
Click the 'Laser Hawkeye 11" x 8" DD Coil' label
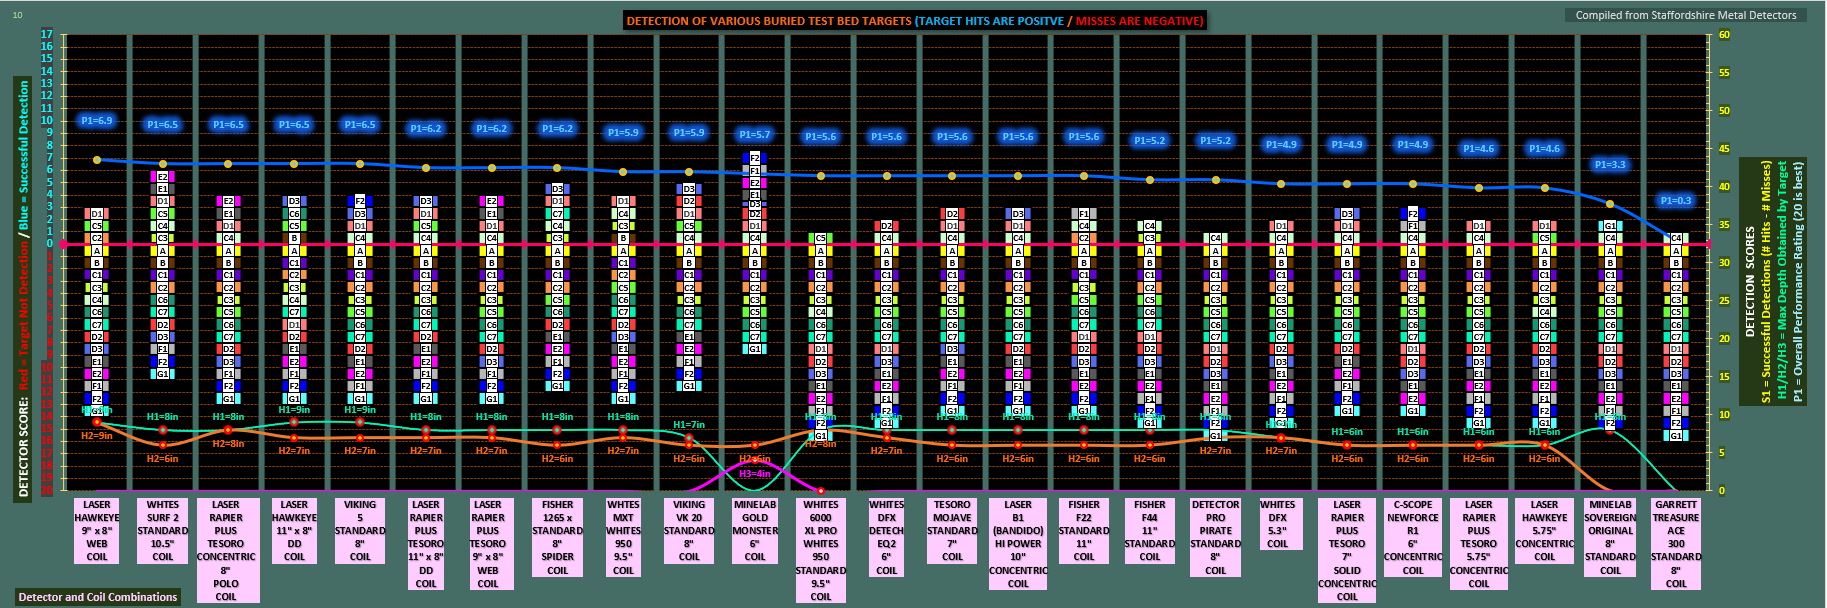point(294,531)
